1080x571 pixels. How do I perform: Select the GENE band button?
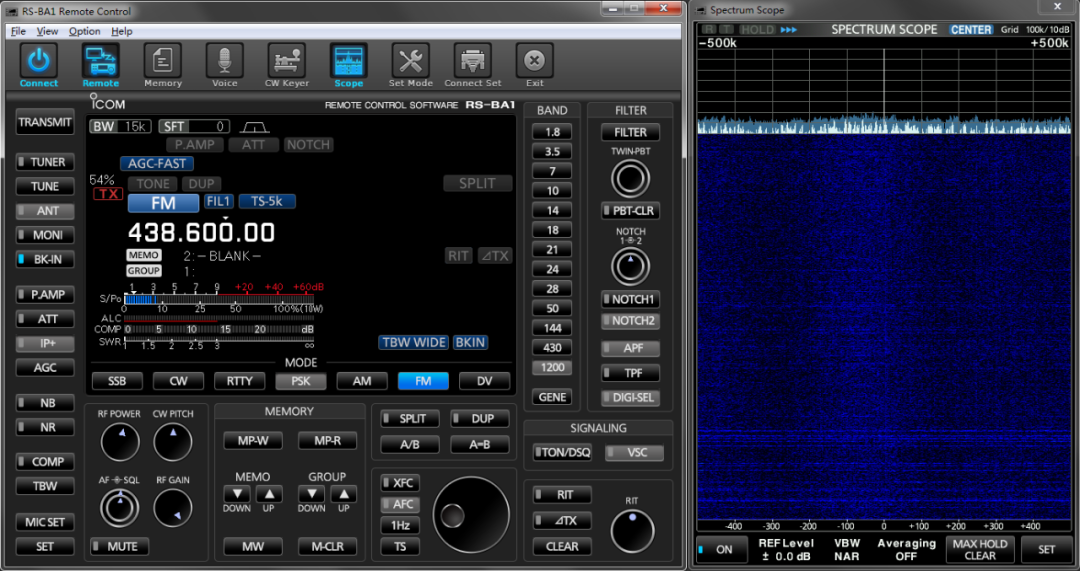point(552,397)
